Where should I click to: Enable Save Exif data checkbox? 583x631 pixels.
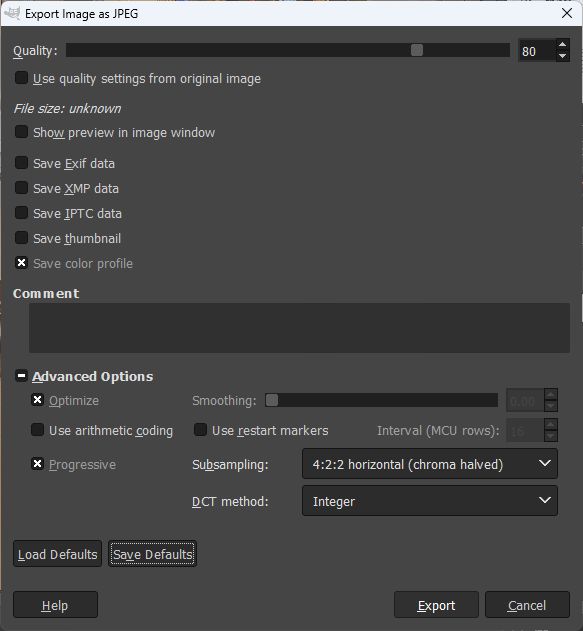21,163
